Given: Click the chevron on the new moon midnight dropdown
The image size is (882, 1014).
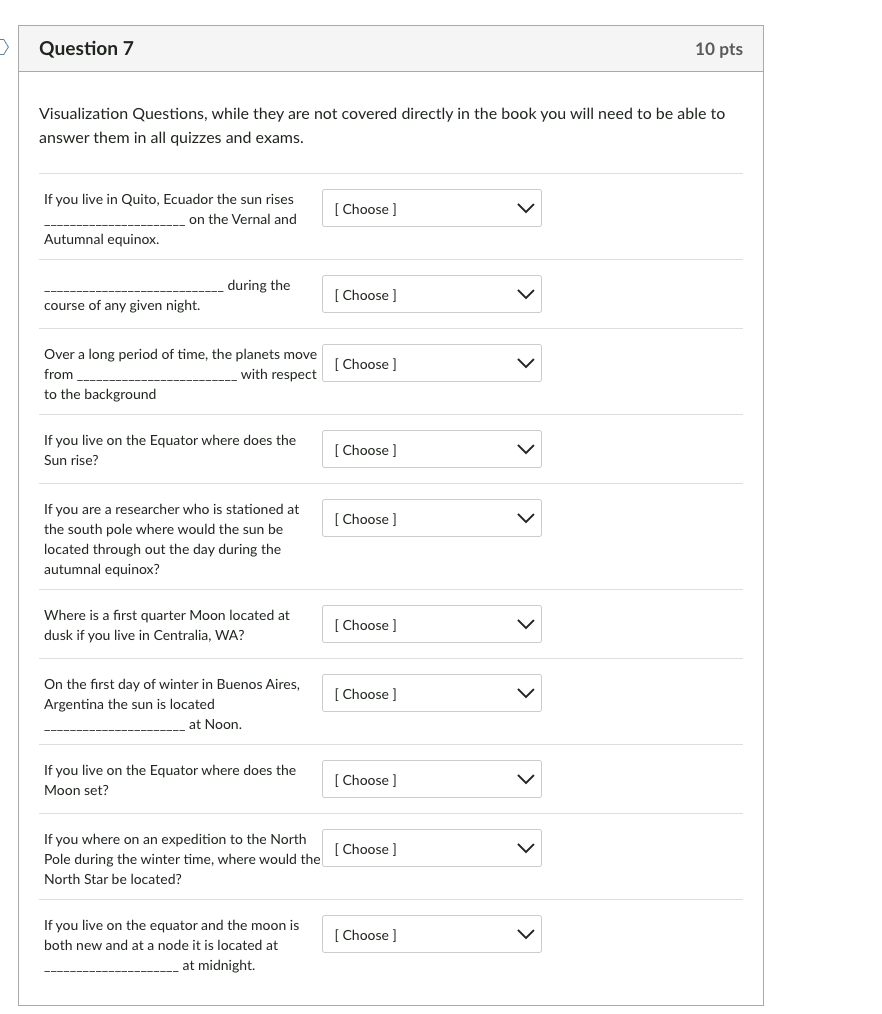Looking at the screenshot, I should [x=524, y=934].
